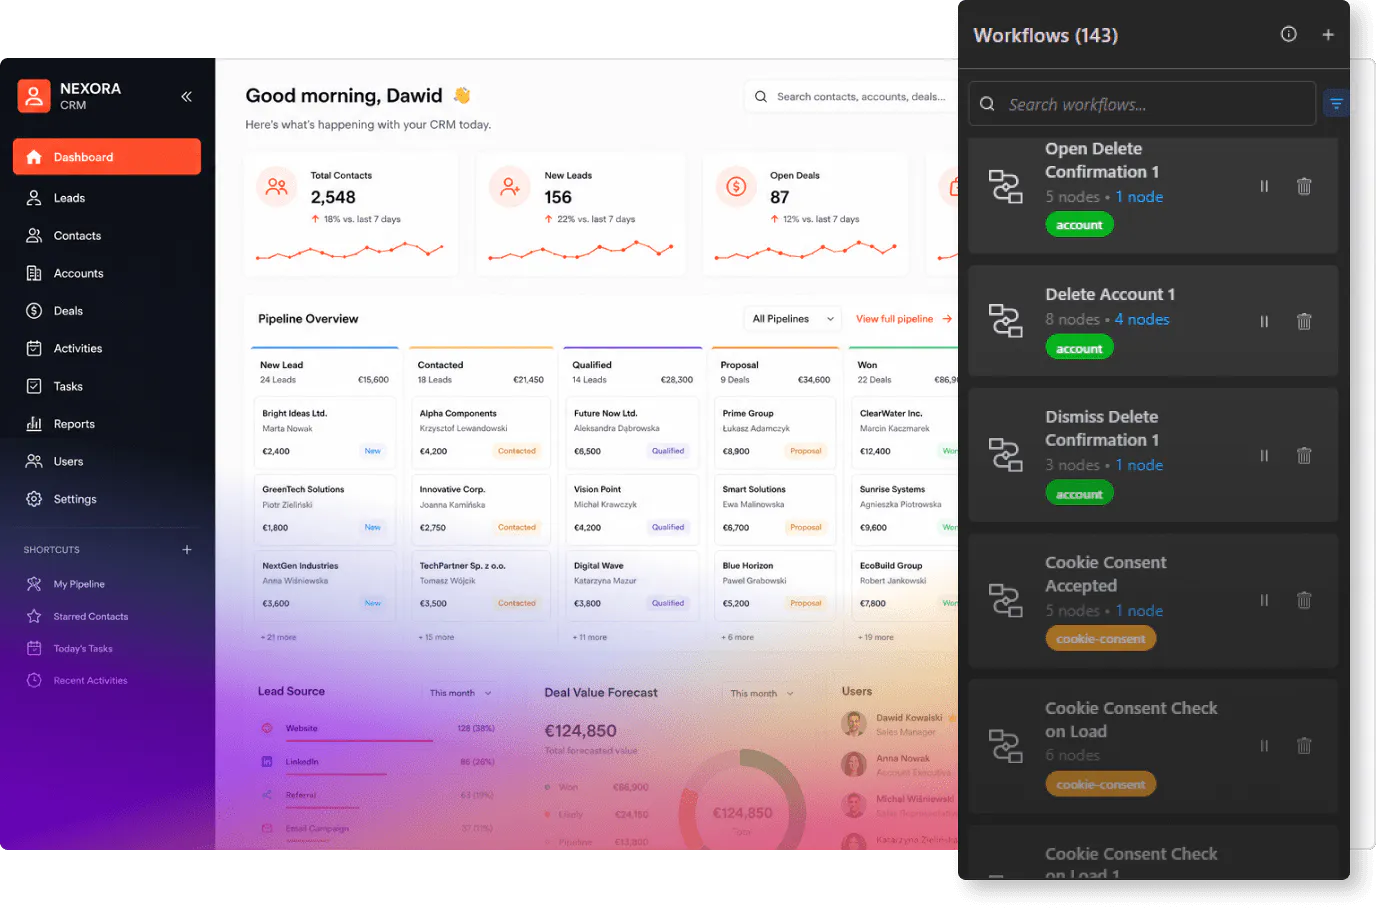Click the View full pipeline link
Image resolution: width=1376 pixels, height=908 pixels.
point(903,319)
